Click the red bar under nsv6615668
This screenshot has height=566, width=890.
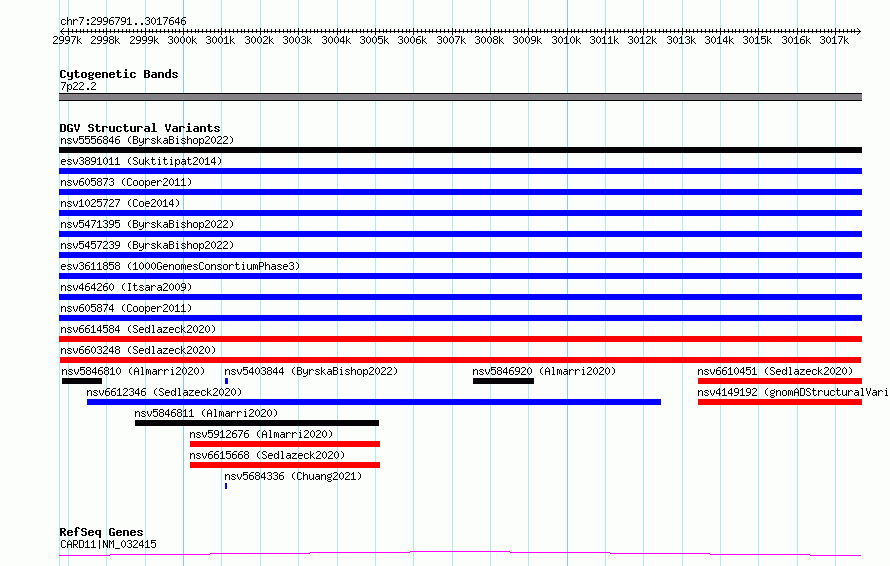[285, 465]
